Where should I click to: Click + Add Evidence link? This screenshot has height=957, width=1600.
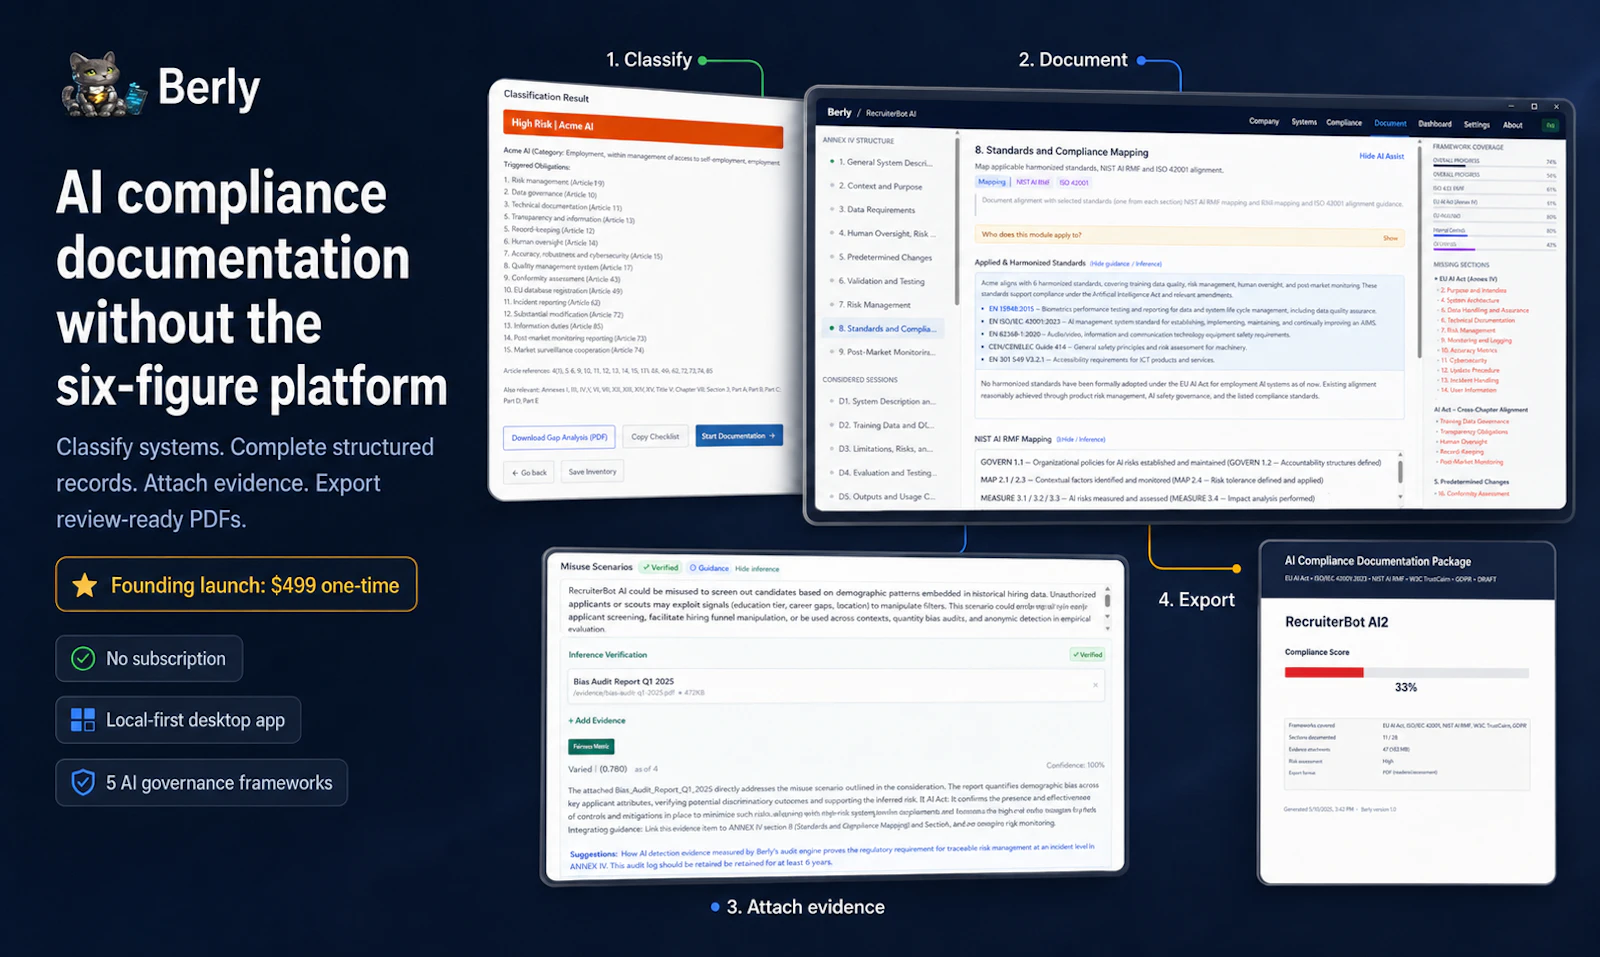(597, 721)
